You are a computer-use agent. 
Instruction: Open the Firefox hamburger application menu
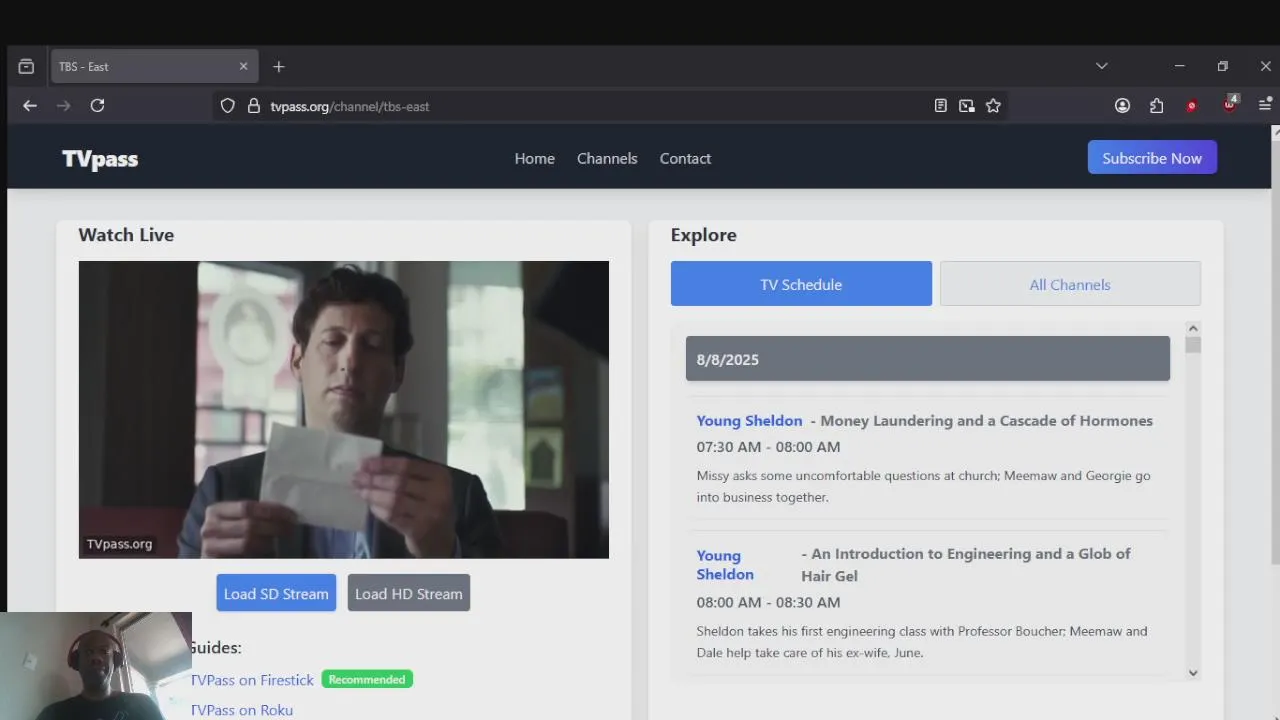pos(1265,105)
